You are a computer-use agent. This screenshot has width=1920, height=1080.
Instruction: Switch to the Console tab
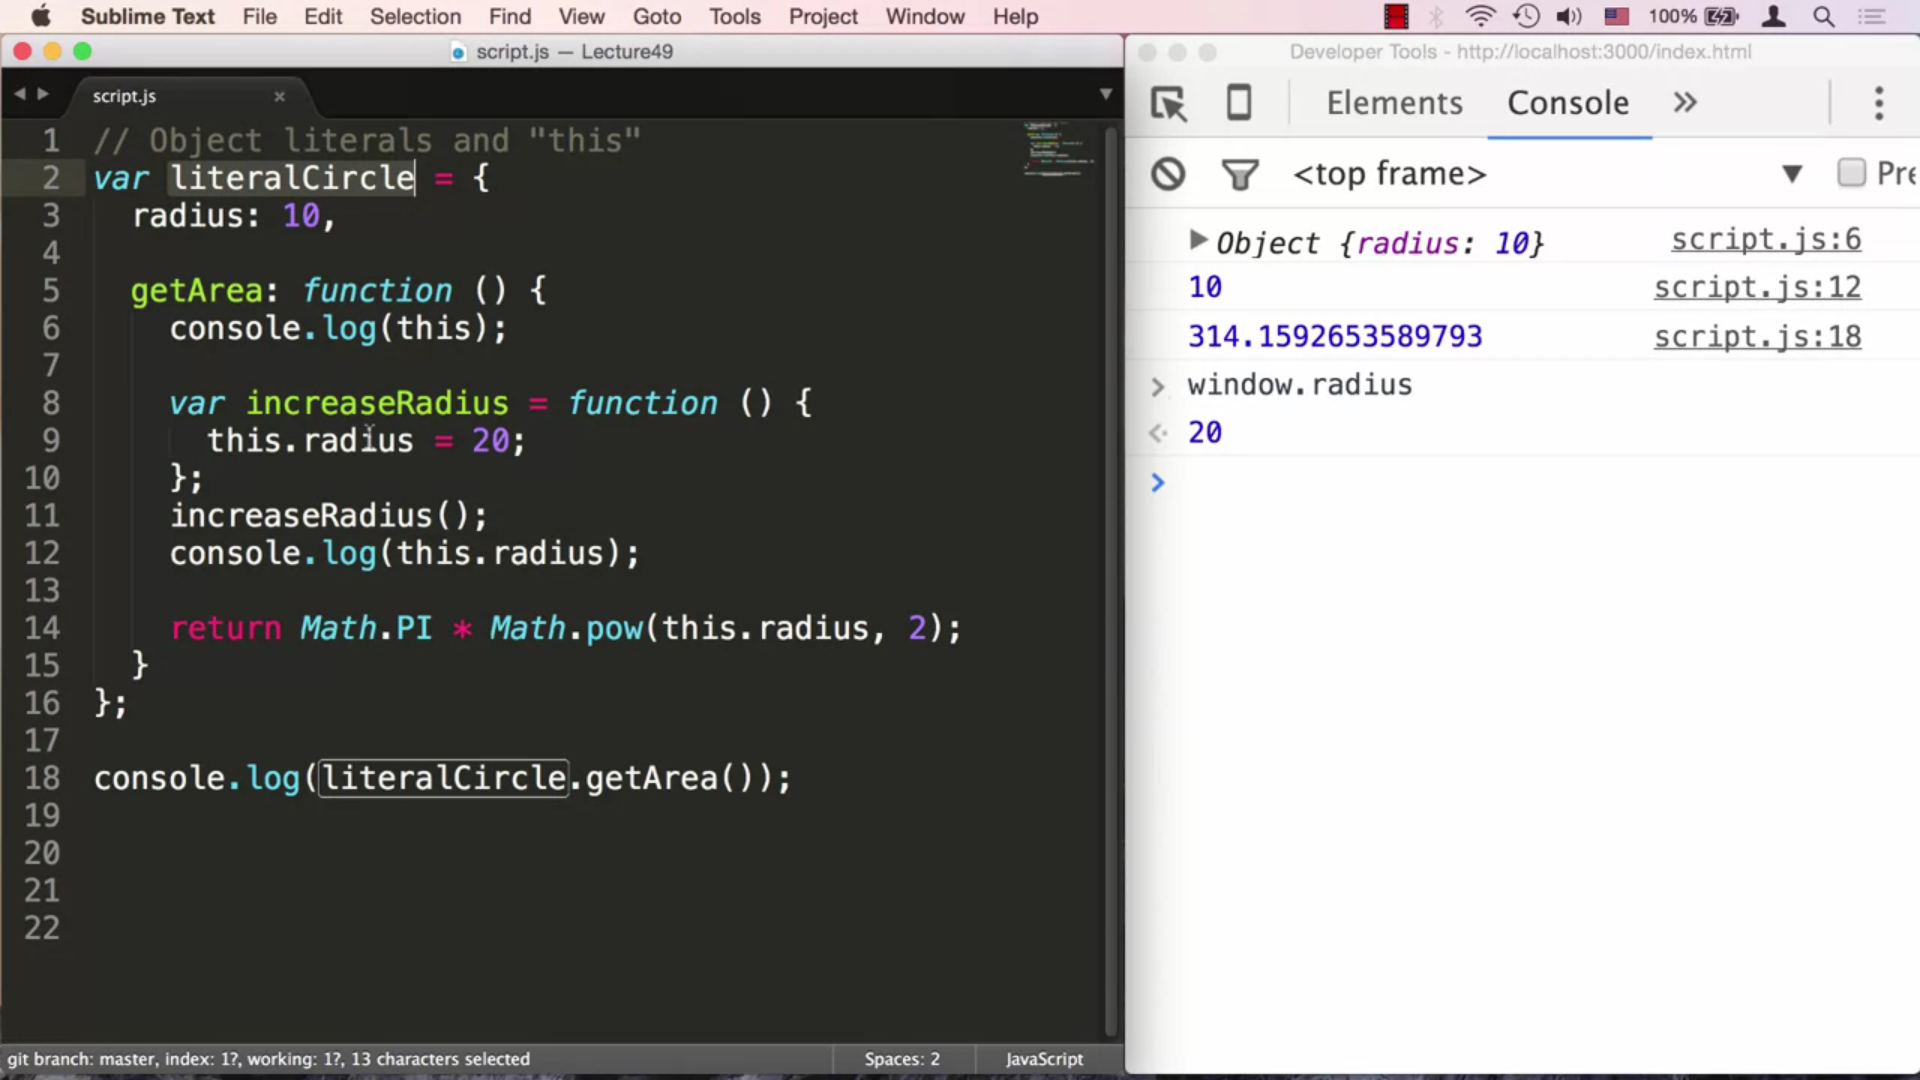(x=1567, y=103)
